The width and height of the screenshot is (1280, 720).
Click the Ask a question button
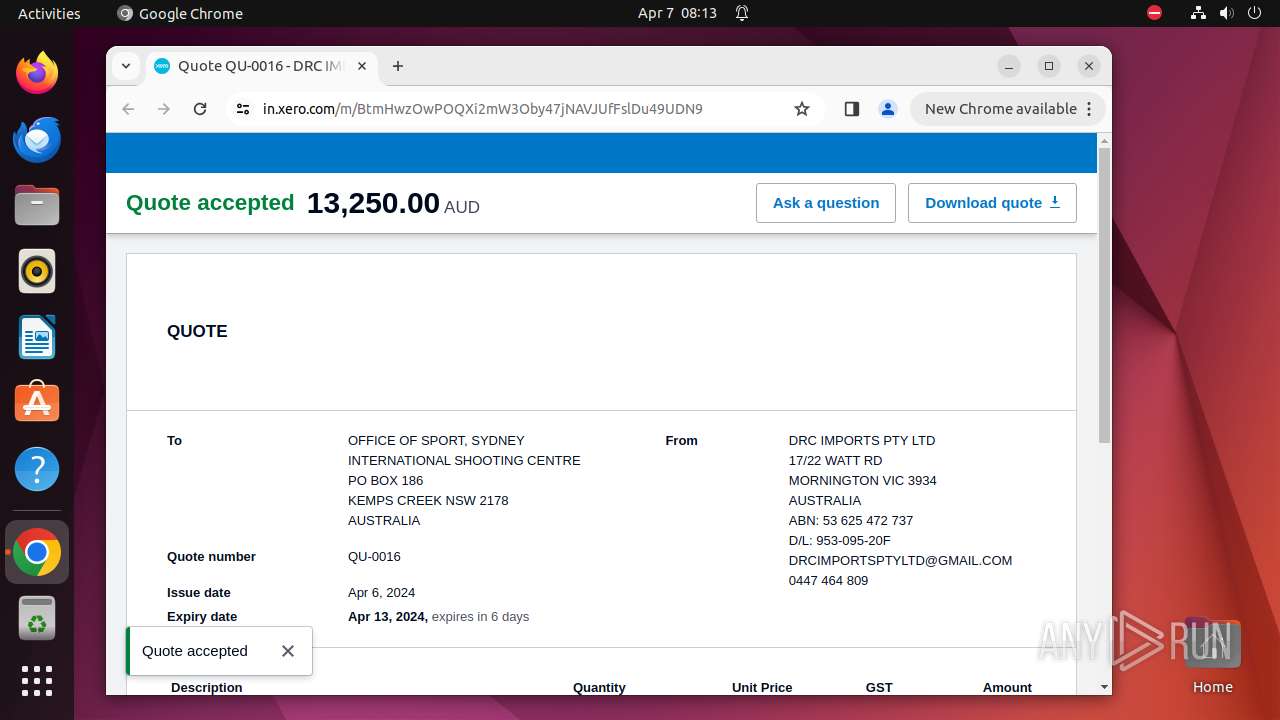point(826,203)
